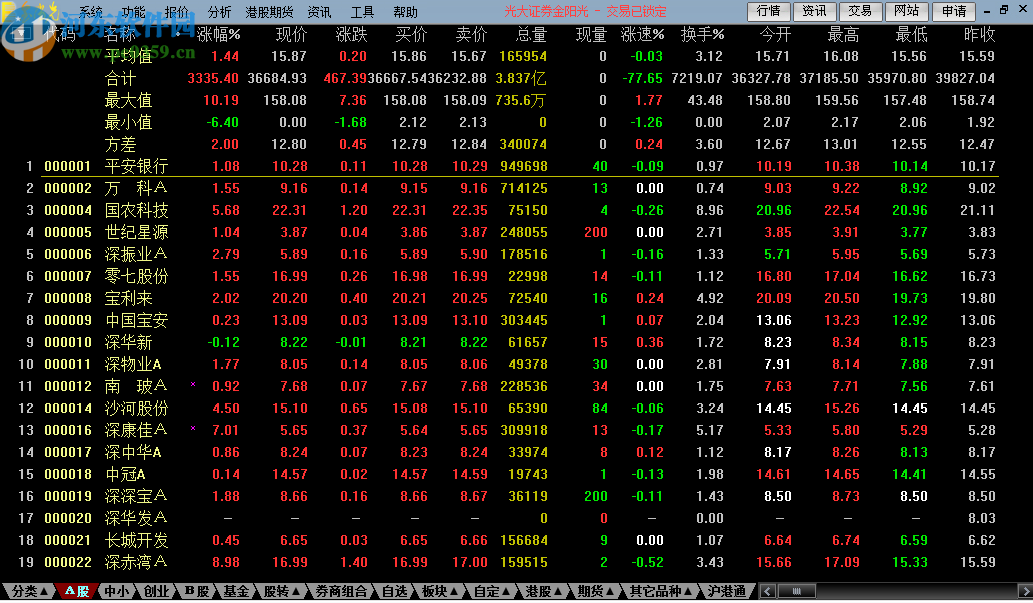
Task: Select stock row 深深宝A
Action: 507,496
